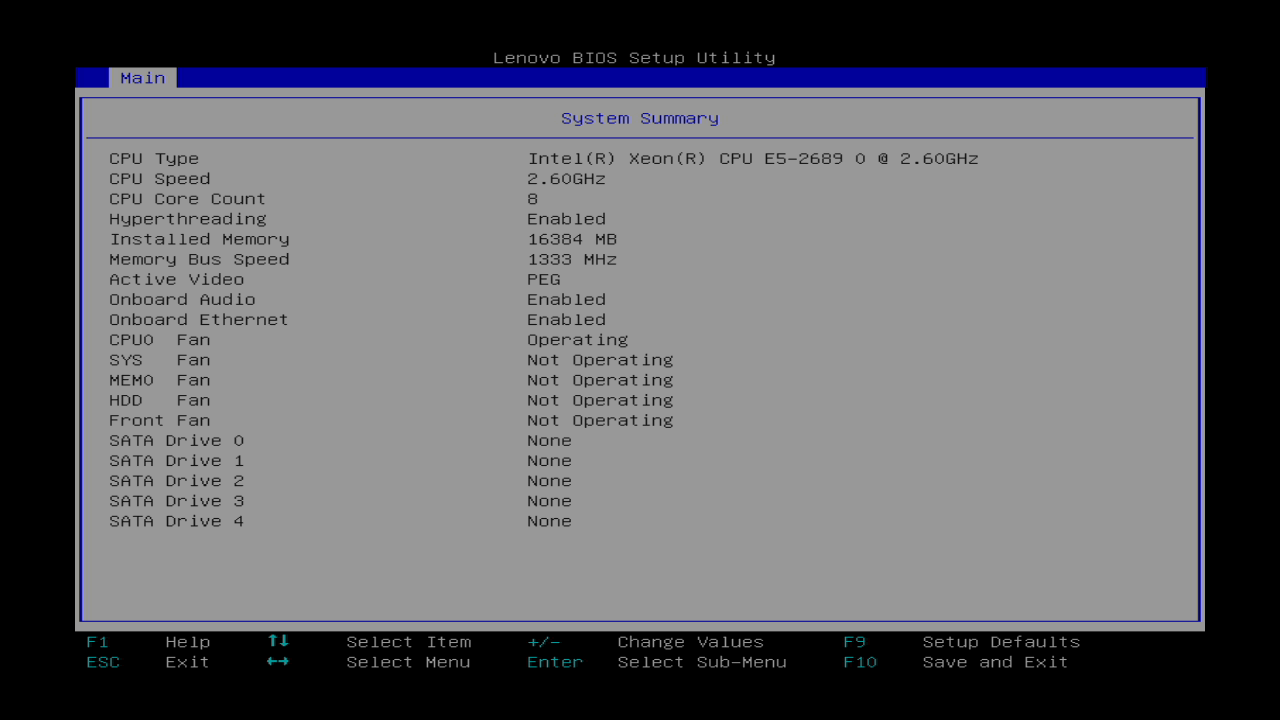The width and height of the screenshot is (1280, 720).
Task: Click the SATA Drive 3 None value
Action: tap(550, 500)
